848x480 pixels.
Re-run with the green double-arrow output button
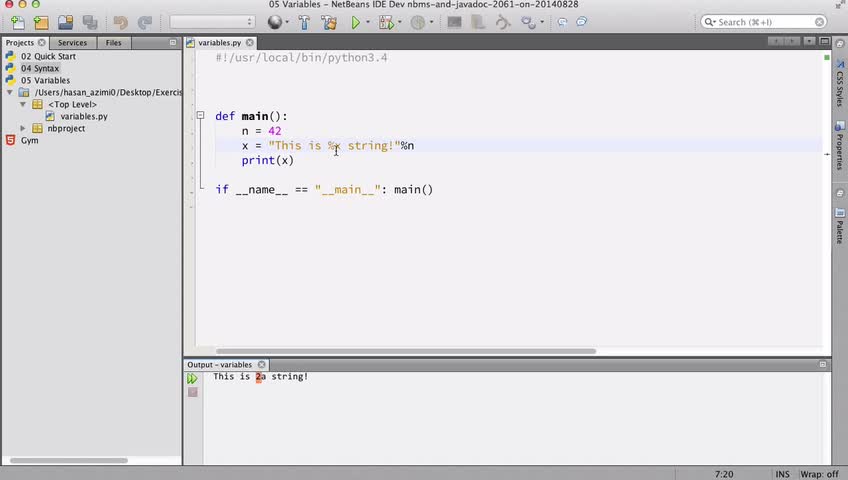pos(193,378)
